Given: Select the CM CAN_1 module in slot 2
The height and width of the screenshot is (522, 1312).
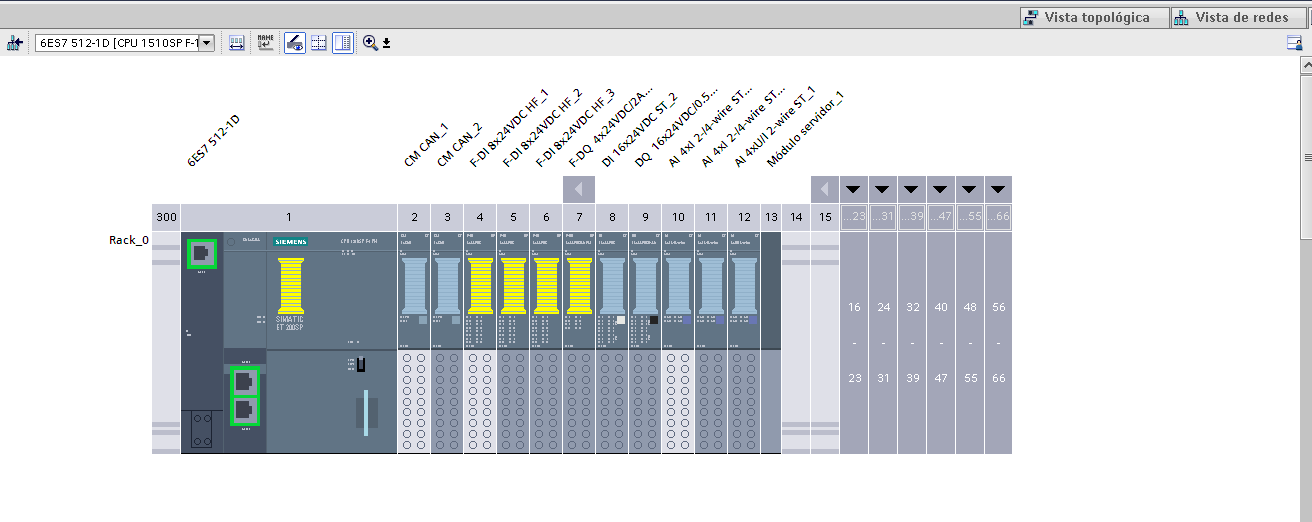Looking at the screenshot, I should (414, 342).
